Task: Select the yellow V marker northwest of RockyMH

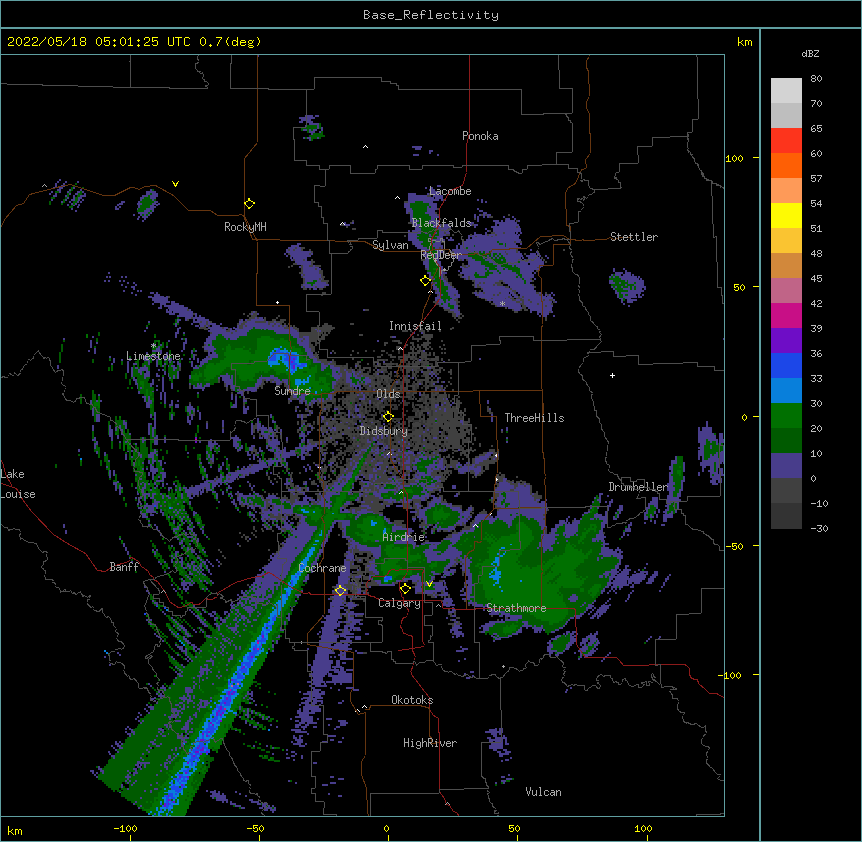Action: [175, 184]
